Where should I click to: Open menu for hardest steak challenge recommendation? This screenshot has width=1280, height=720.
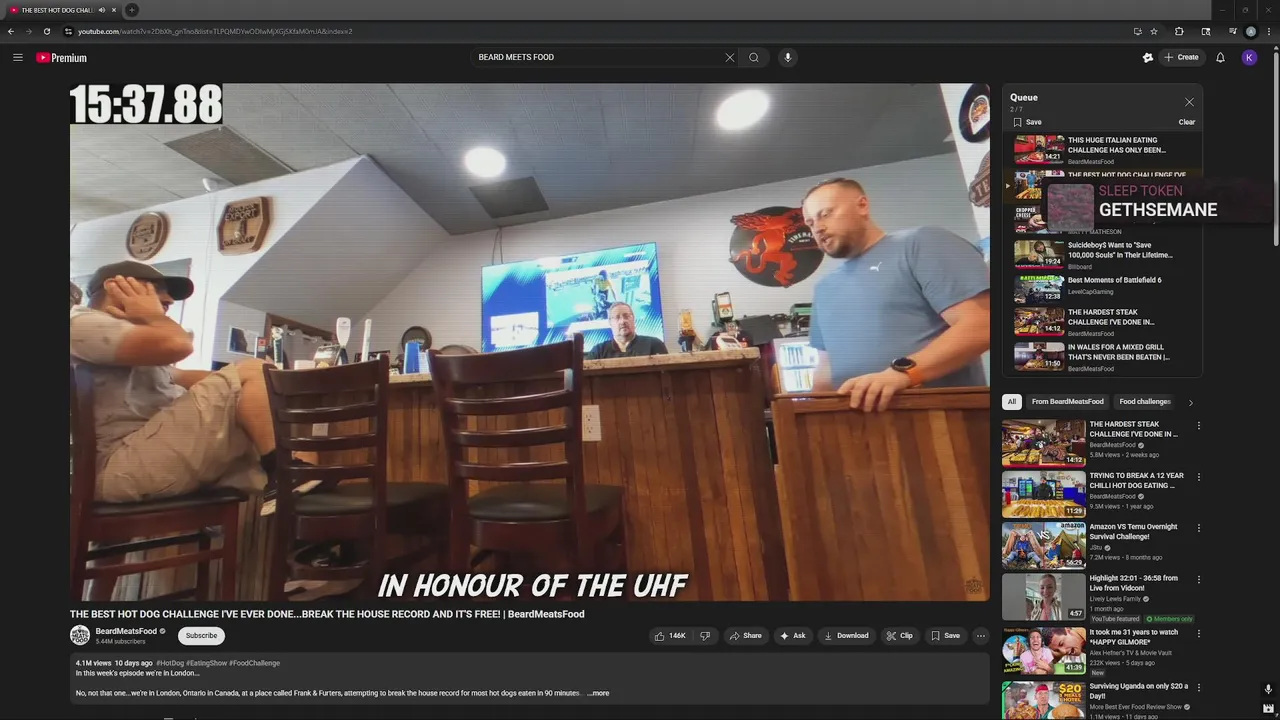click(1198, 426)
